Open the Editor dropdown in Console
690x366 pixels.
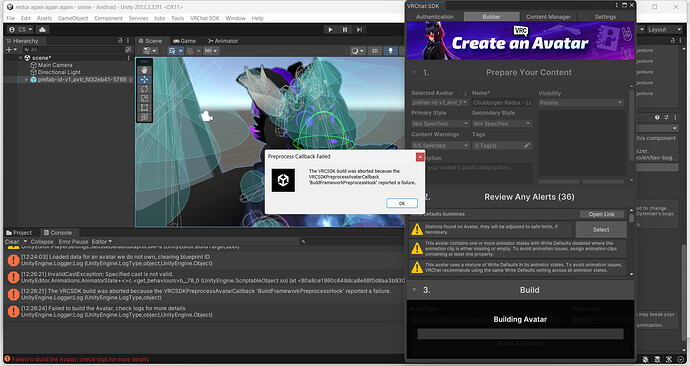point(102,242)
